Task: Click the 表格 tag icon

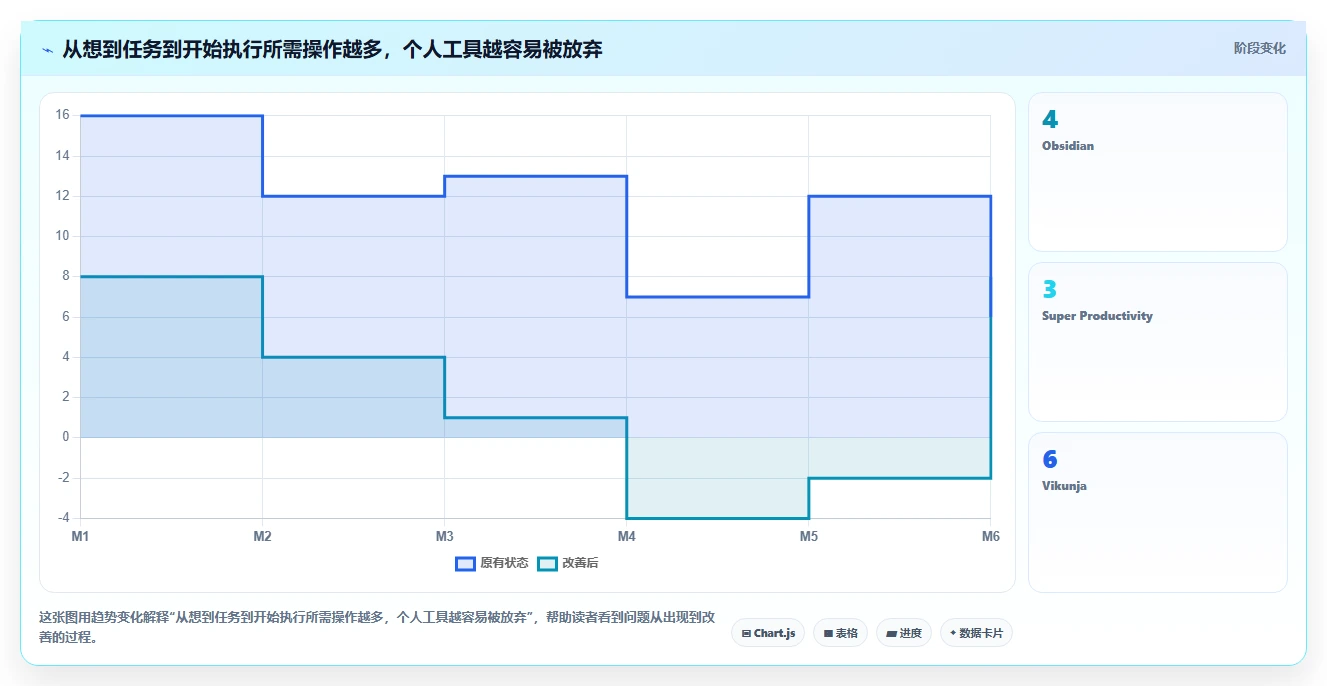Action: [828, 634]
